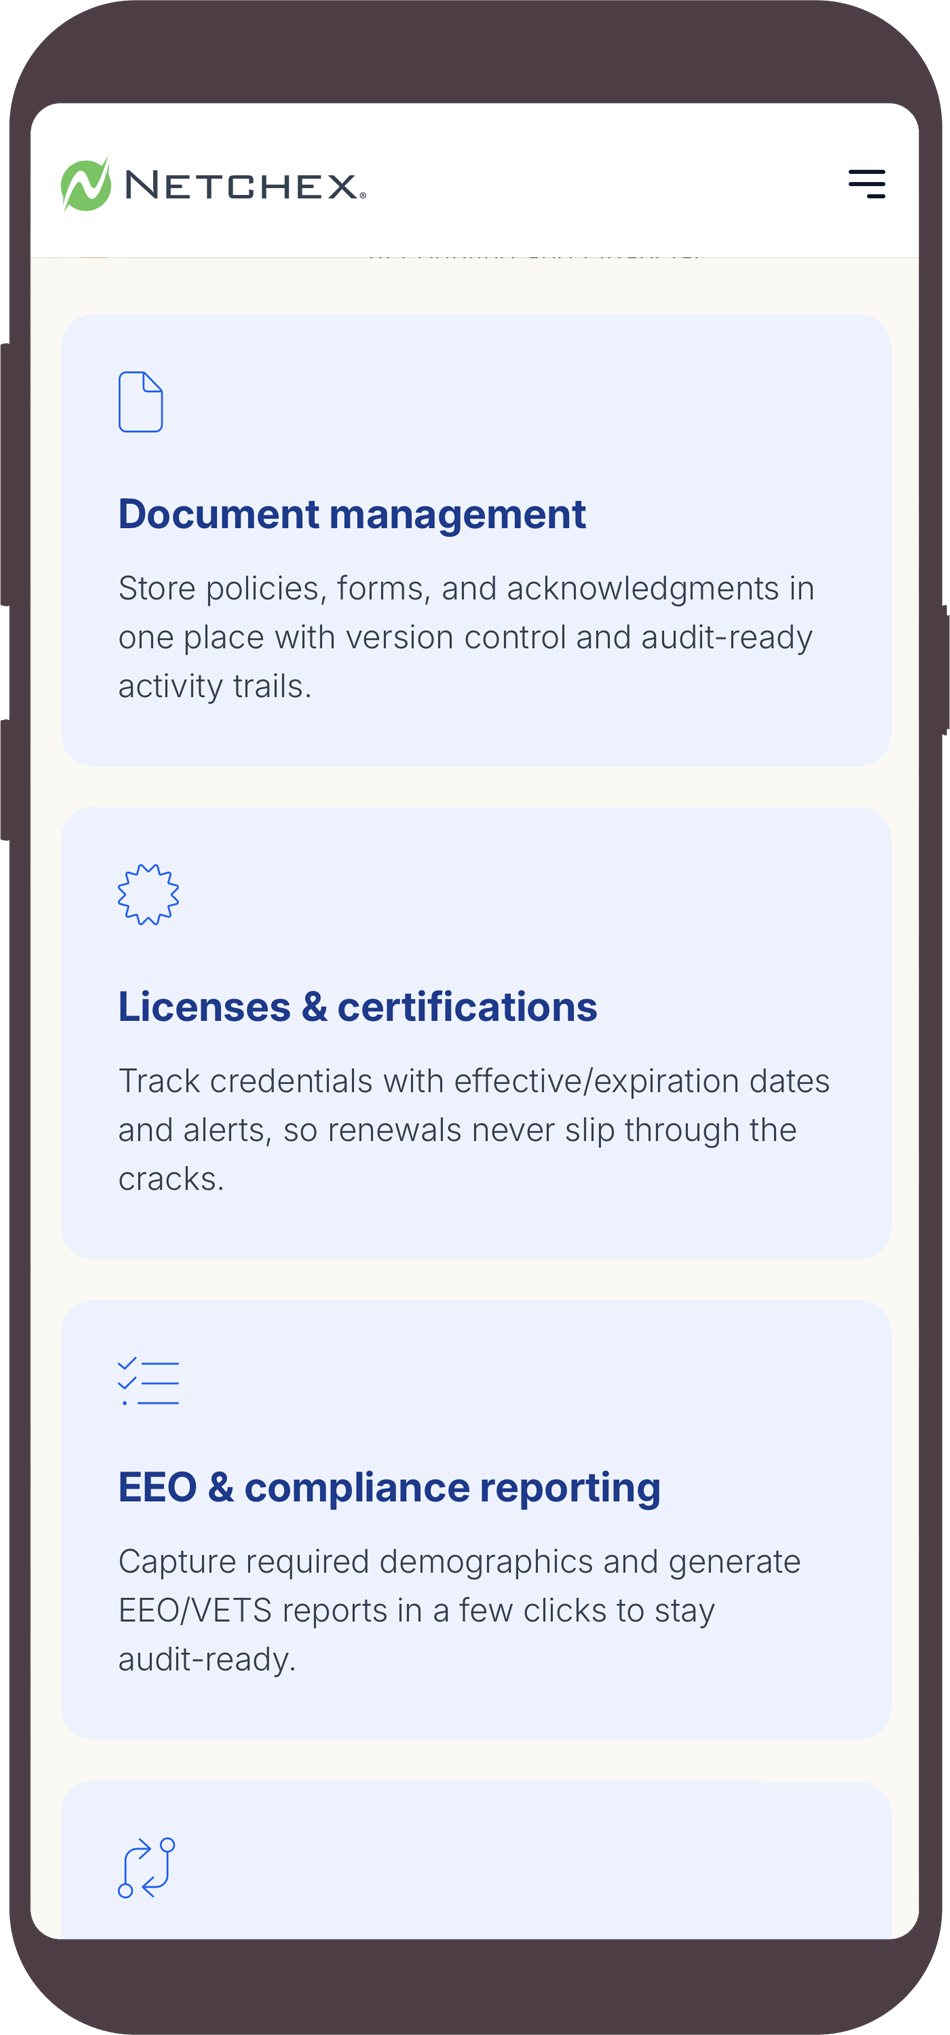Click the workflow arrows icon in bottom card
The width and height of the screenshot is (950, 2035).
(x=147, y=1867)
